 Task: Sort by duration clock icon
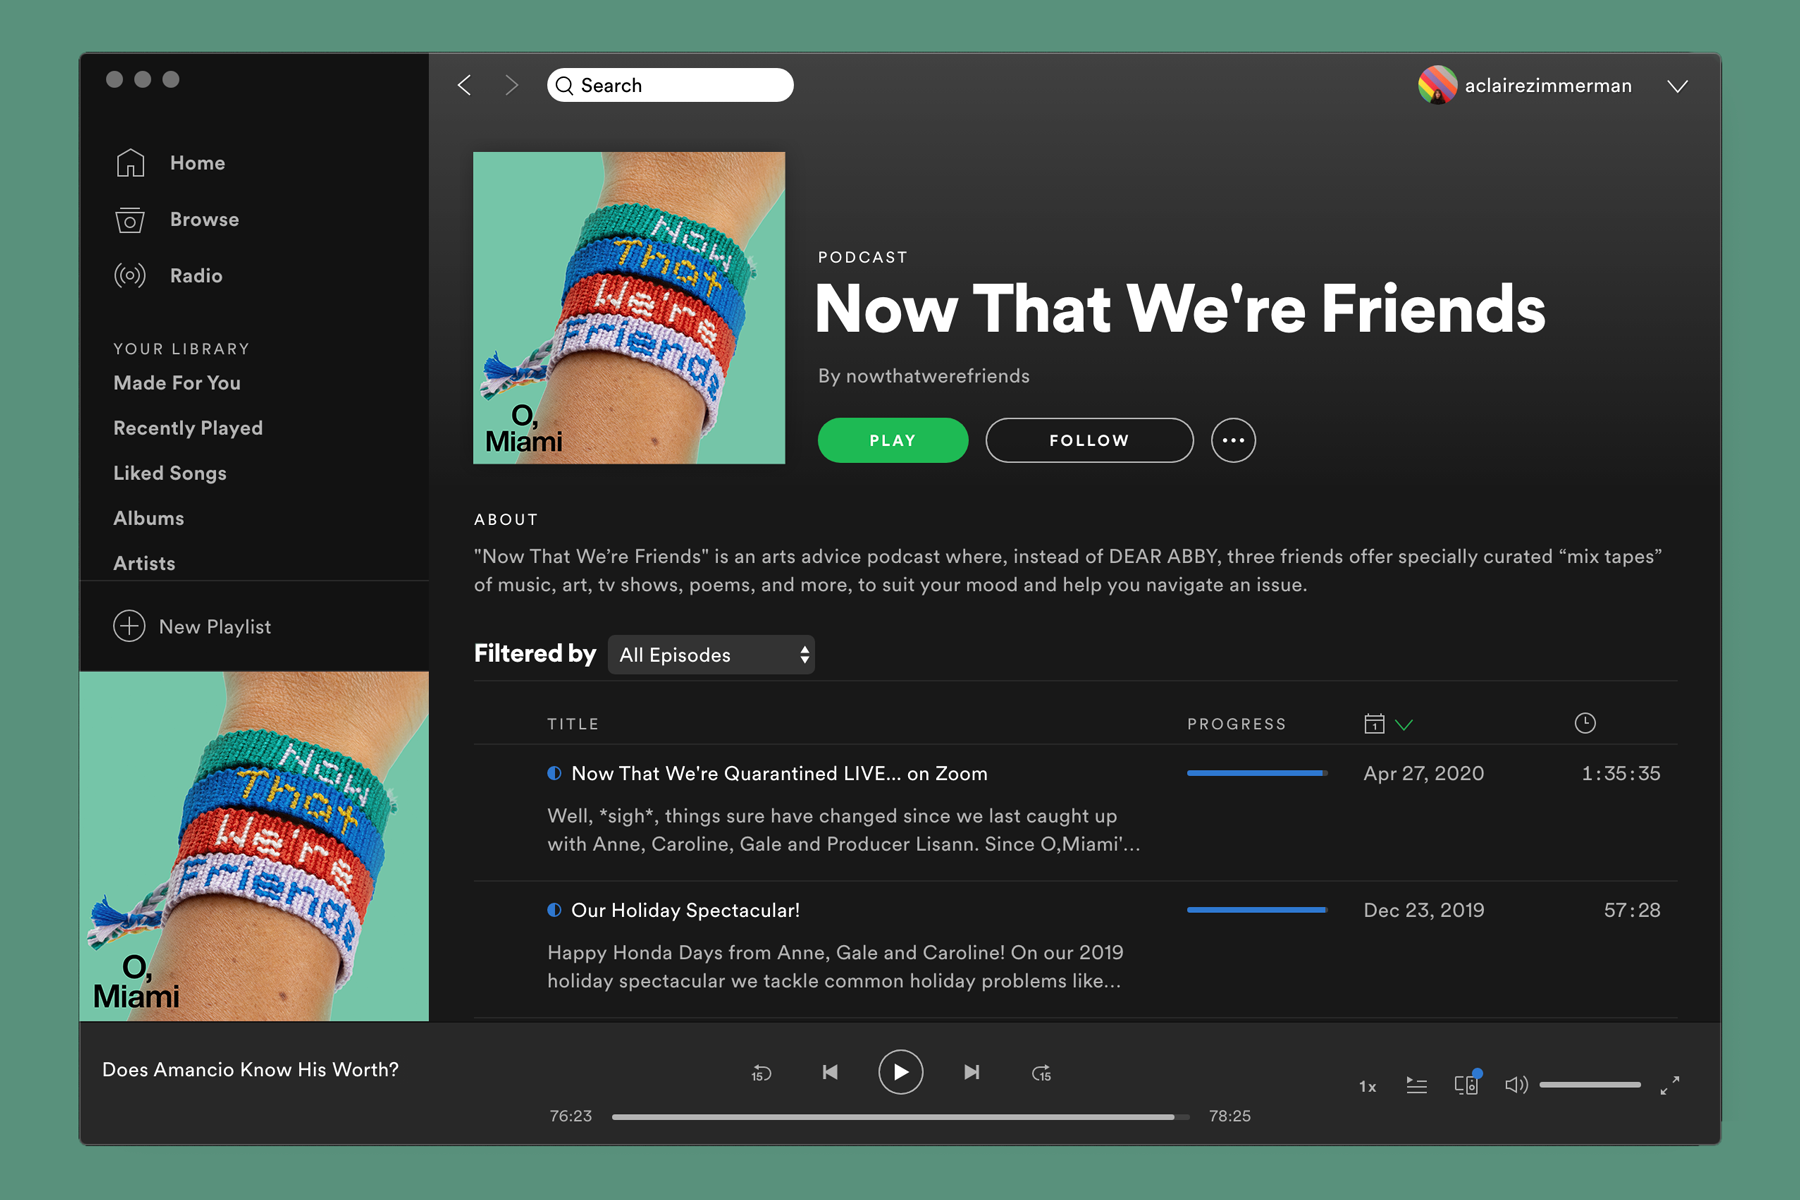click(1585, 723)
